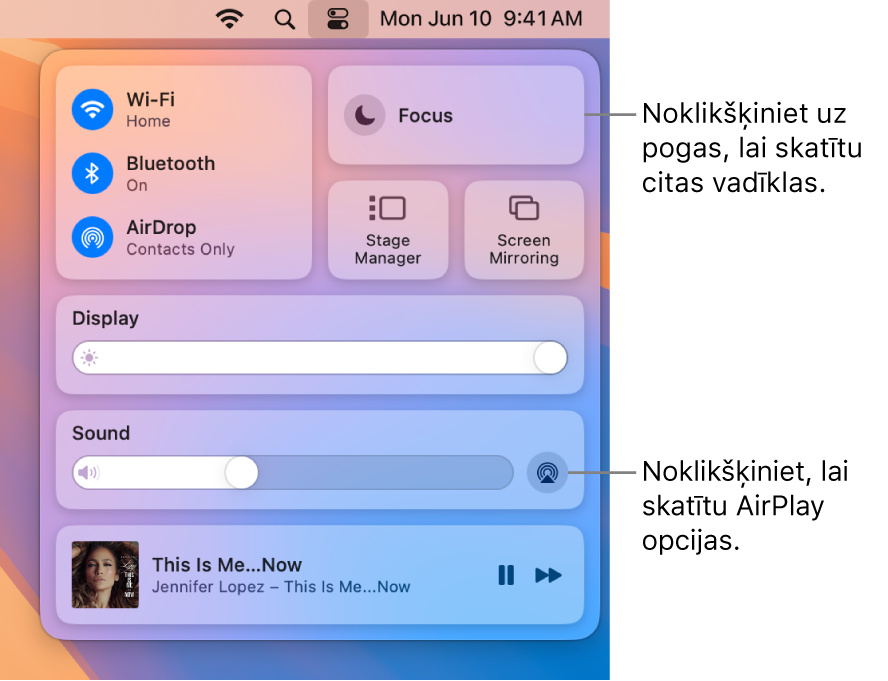Screen dimensions: 888x681
Task: Click the AirDrop Contacts Only status
Action: [x=180, y=249]
